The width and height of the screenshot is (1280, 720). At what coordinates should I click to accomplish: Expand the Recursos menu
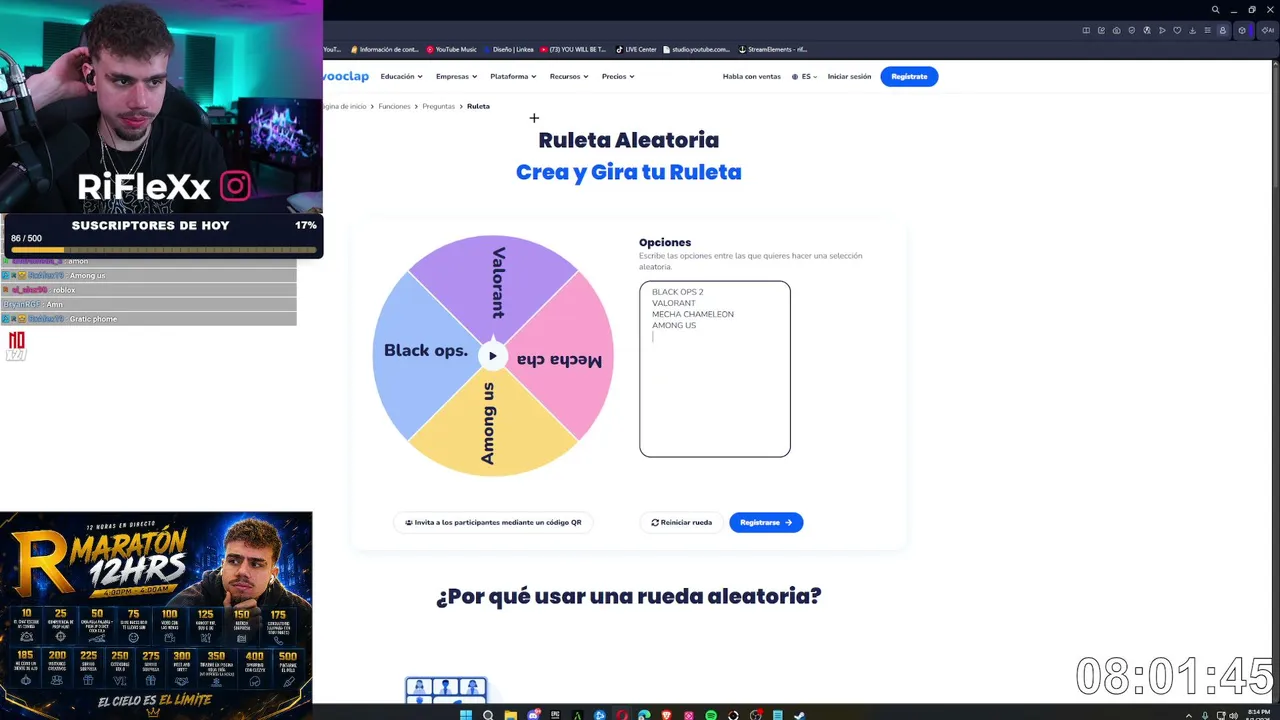point(568,76)
